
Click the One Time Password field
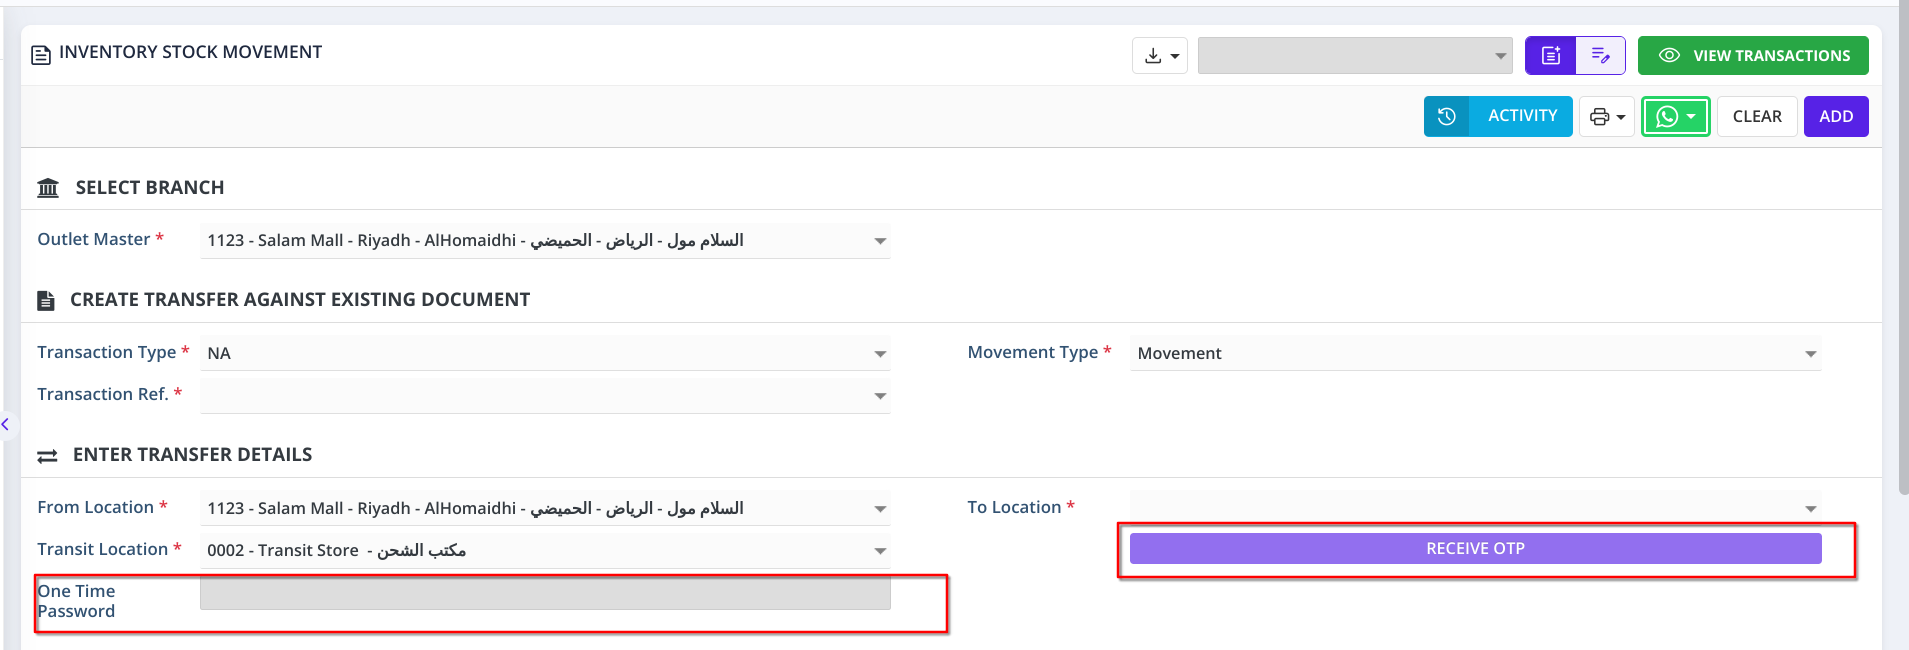pyautogui.click(x=545, y=594)
